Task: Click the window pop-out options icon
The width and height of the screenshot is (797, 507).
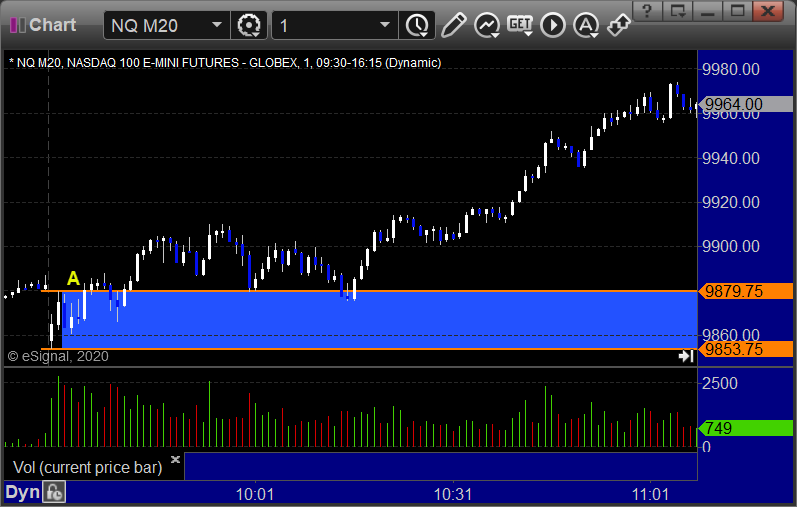Action: [678, 11]
